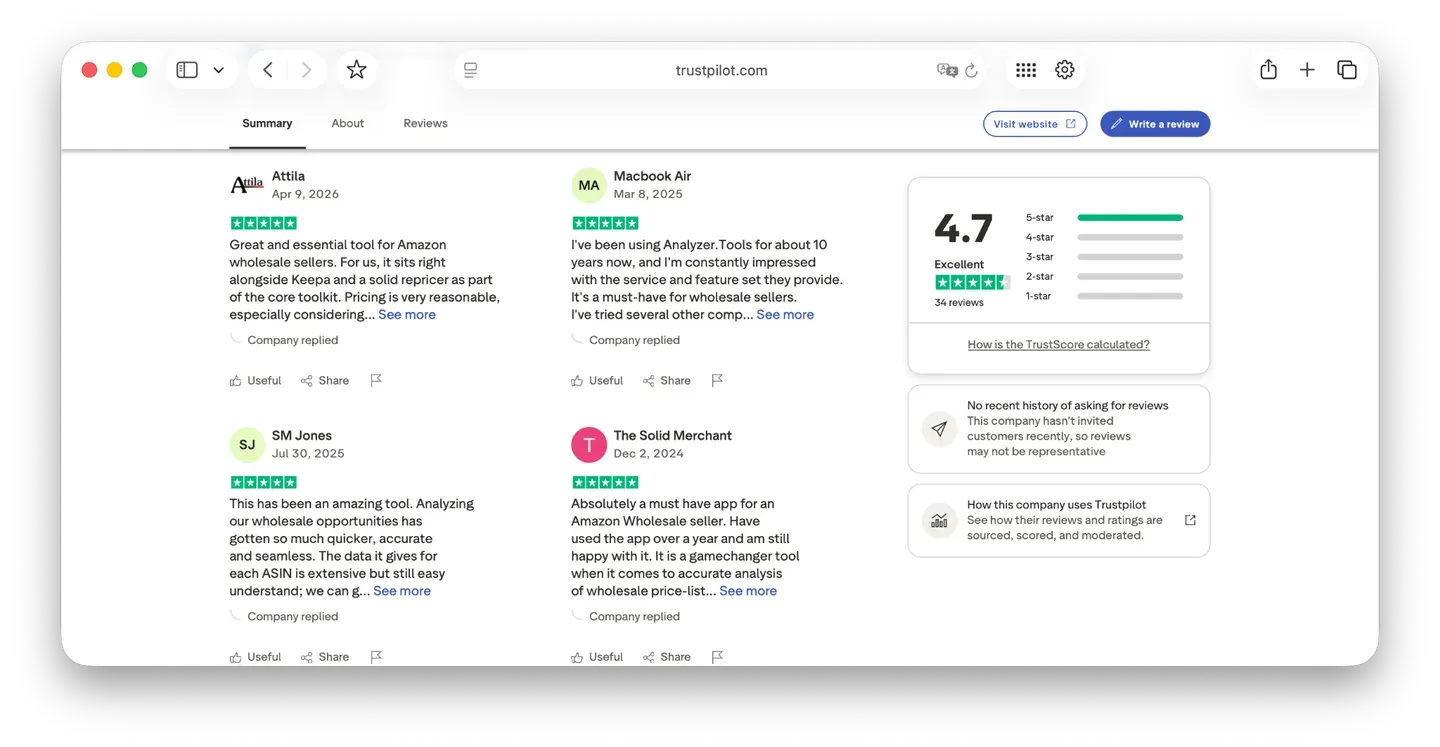Open How is the TrustScore calculated link
The width and height of the screenshot is (1440, 747).
click(1058, 345)
